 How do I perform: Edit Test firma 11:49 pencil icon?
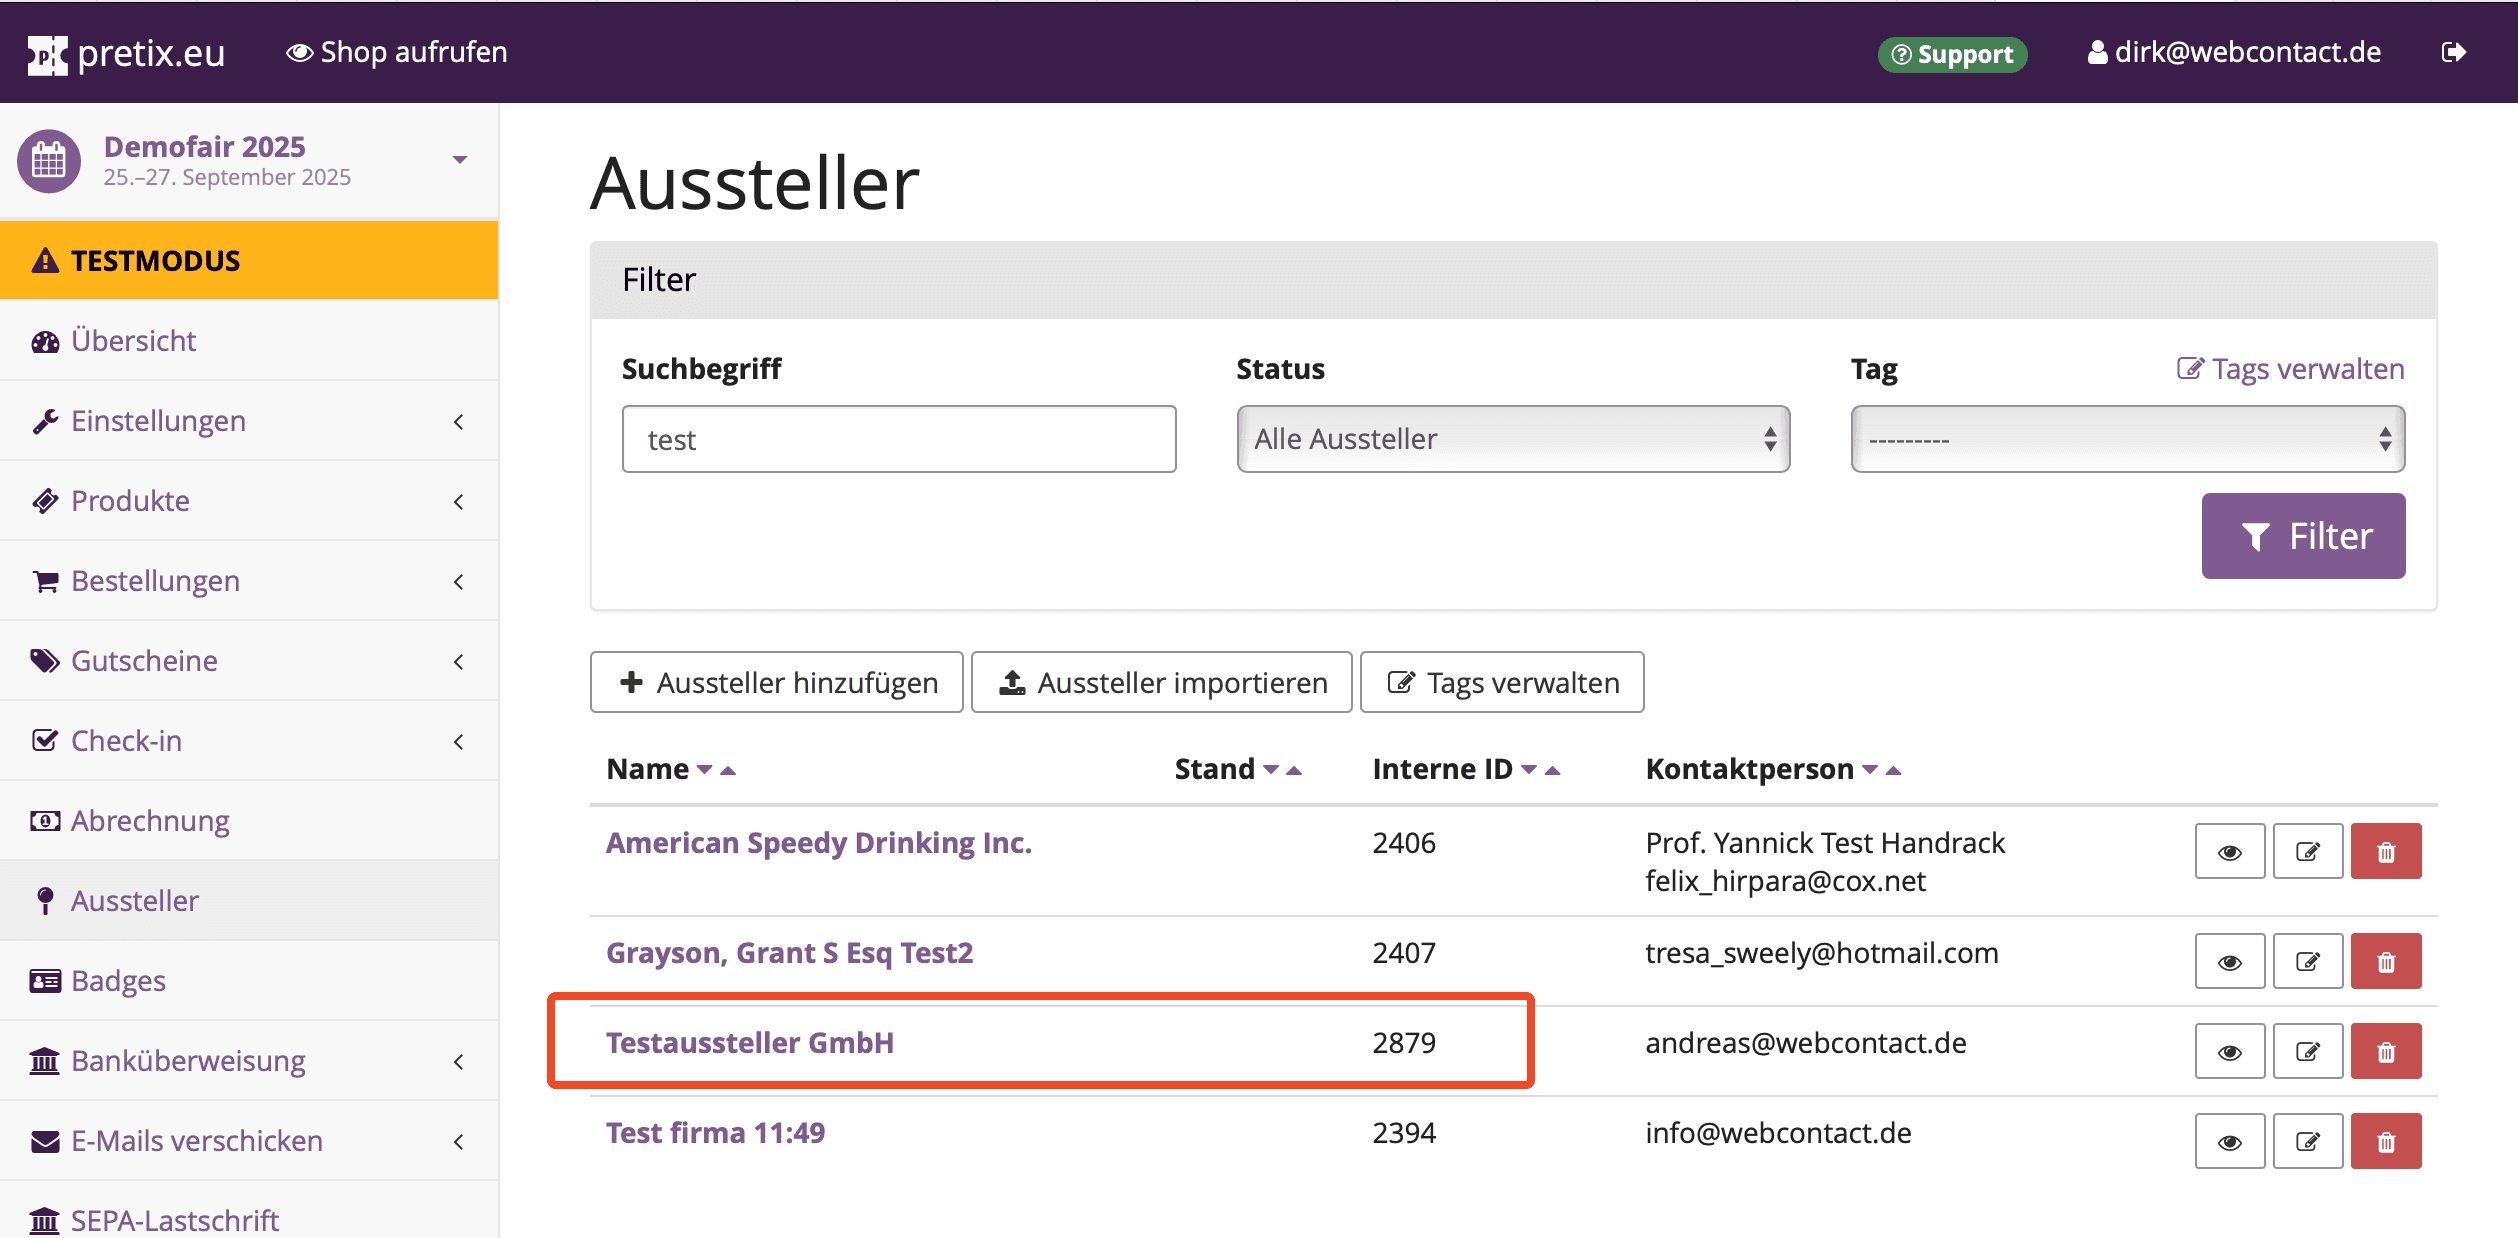pos(2308,1142)
